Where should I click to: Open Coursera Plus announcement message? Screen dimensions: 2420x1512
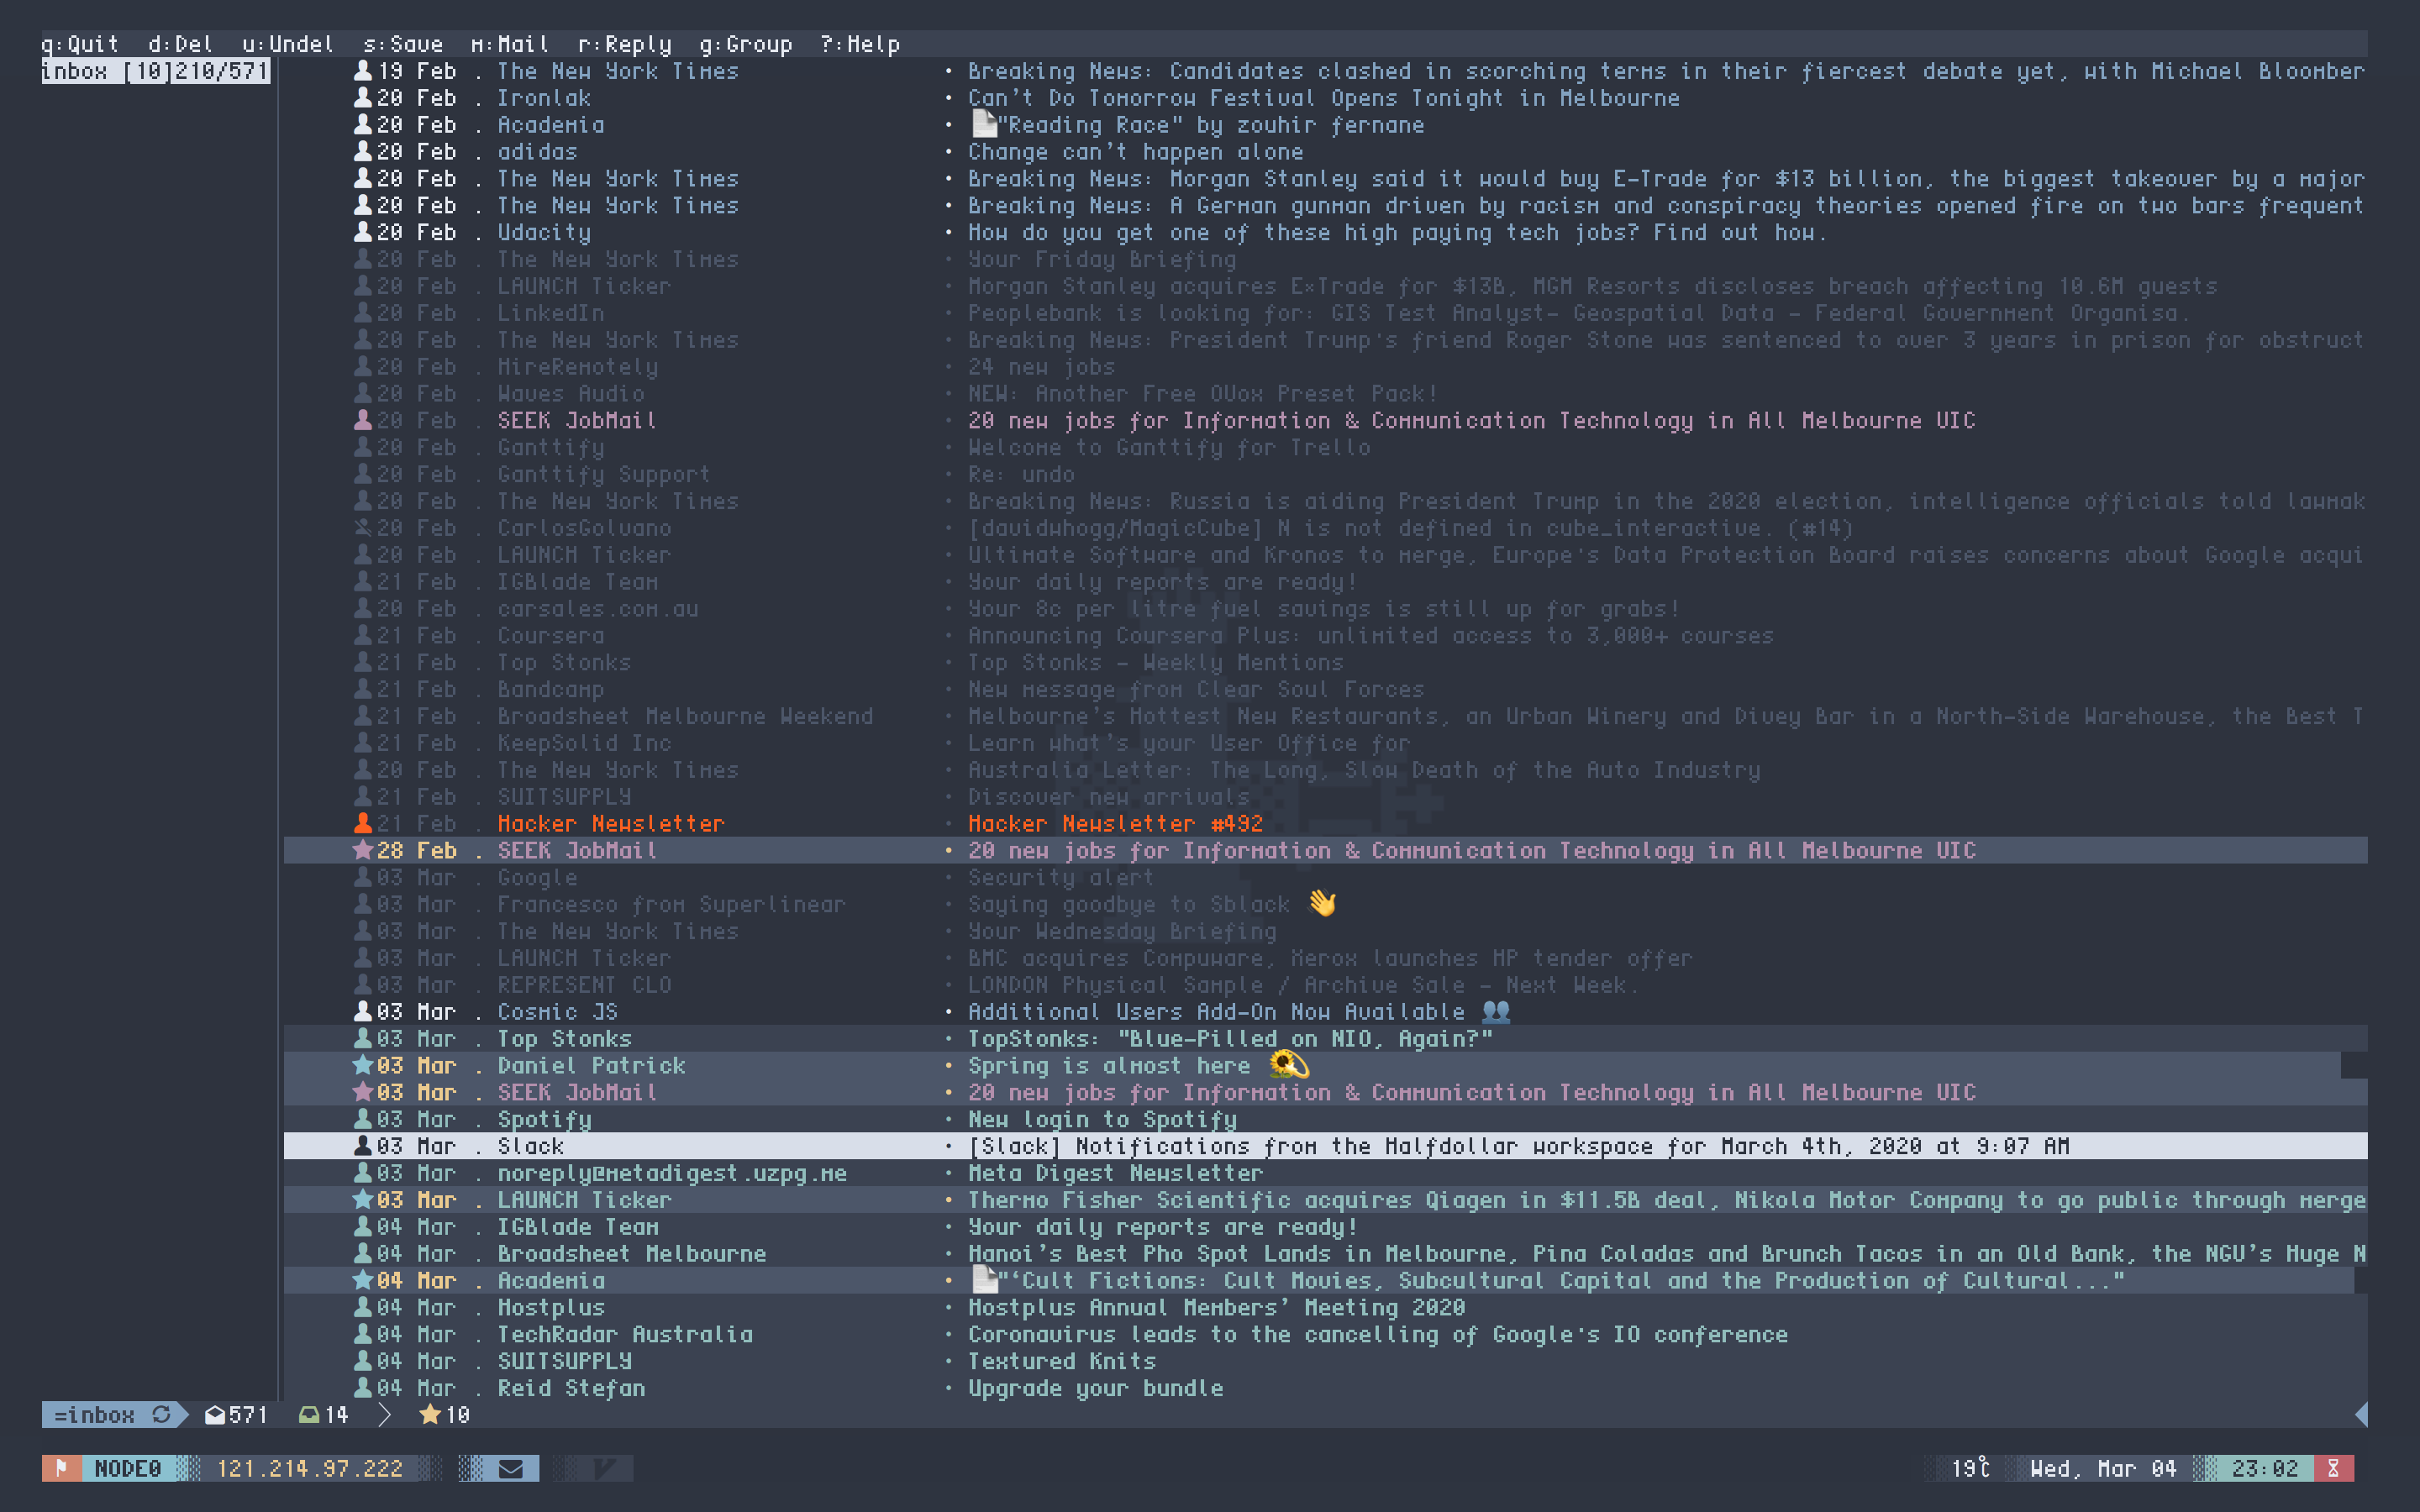pos(1325,635)
